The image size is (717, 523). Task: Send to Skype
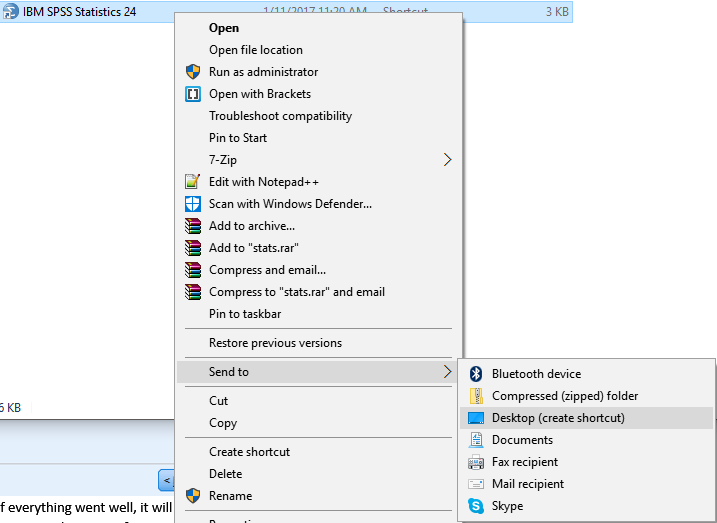[586, 506]
